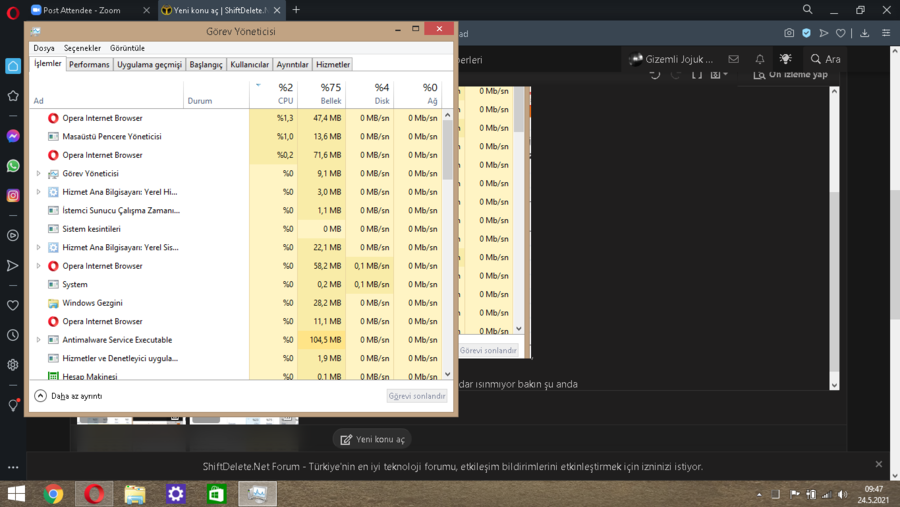Open history clock icon in Opera sidebar

point(13,335)
